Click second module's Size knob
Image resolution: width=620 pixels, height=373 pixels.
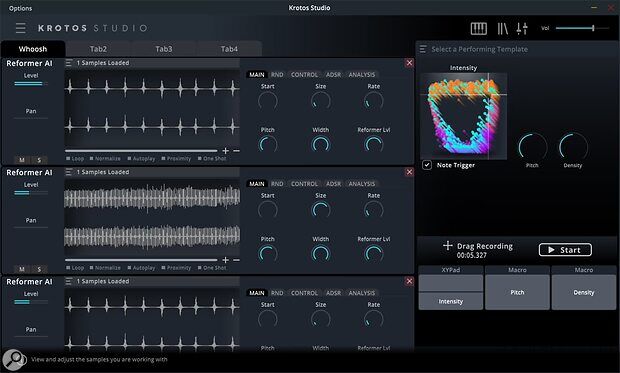[x=321, y=210]
